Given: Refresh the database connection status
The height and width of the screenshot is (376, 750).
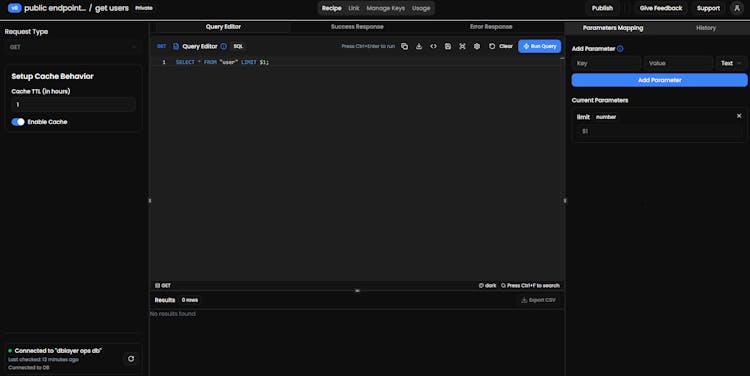Looking at the screenshot, I should (131, 359).
